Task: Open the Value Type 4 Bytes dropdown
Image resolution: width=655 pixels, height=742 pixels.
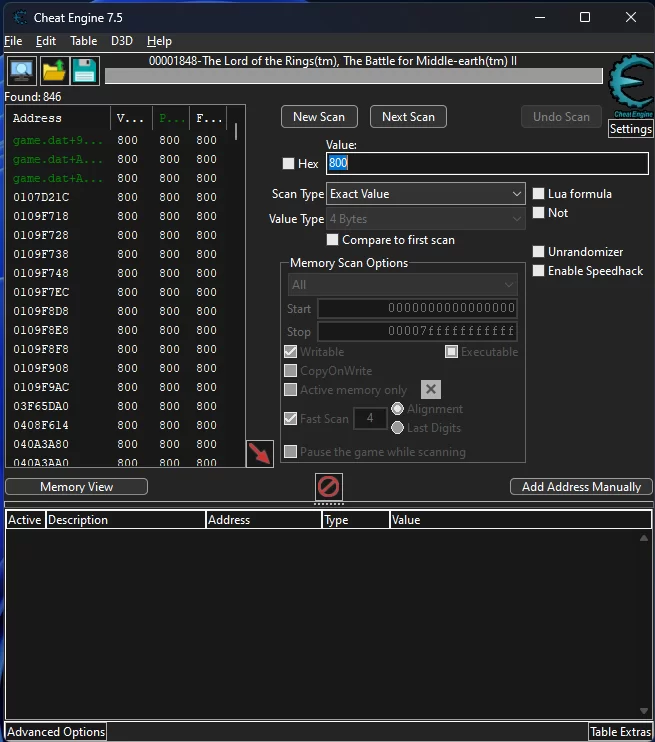Action: click(x=425, y=219)
